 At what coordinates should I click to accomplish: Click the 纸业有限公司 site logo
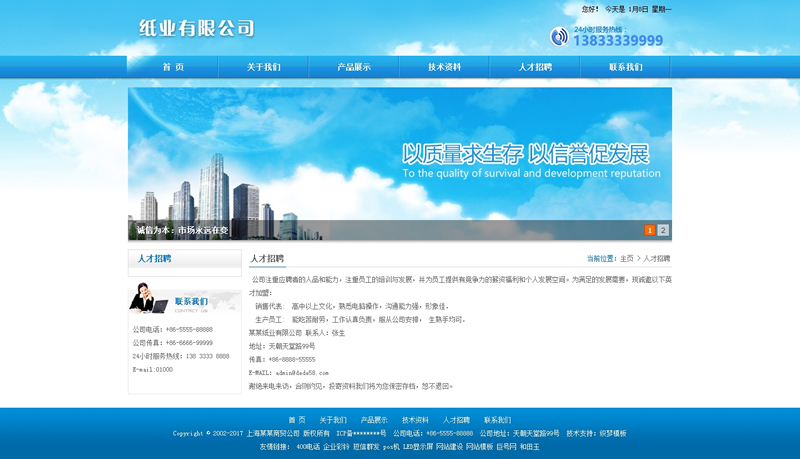[196, 28]
